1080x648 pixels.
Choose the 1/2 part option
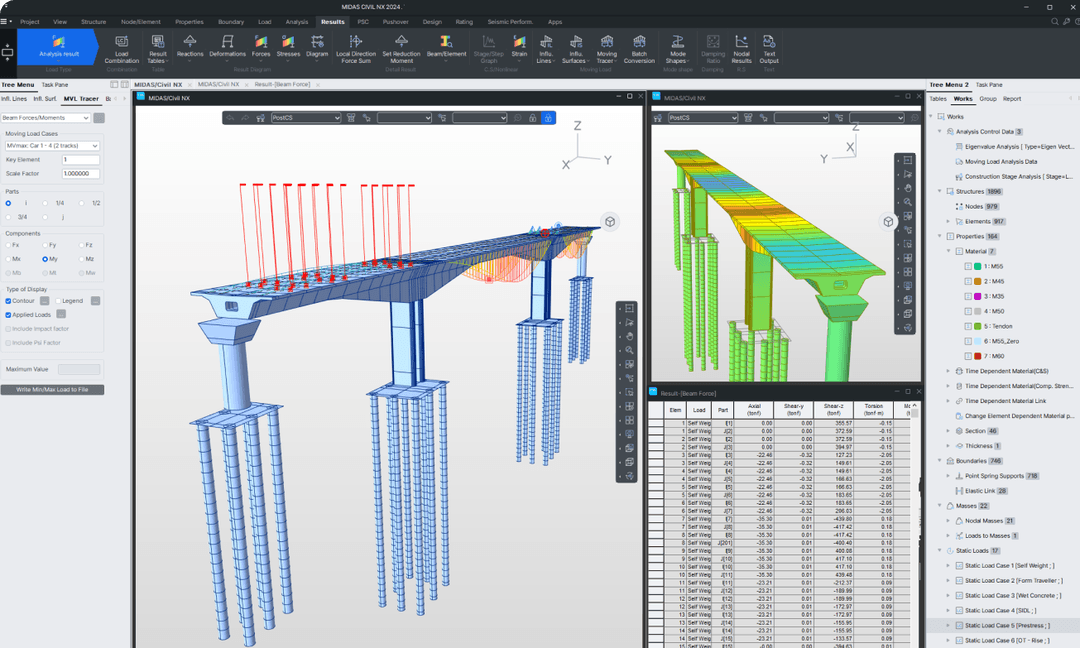[x=82, y=203]
